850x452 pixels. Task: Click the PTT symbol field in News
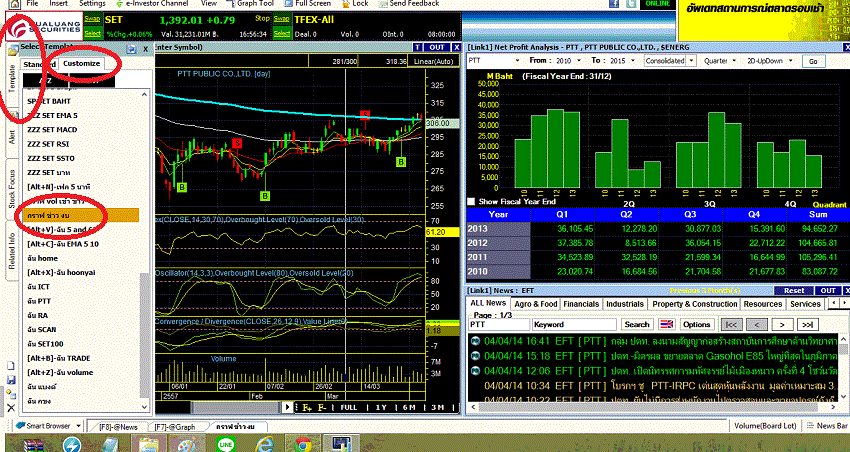[x=499, y=324]
